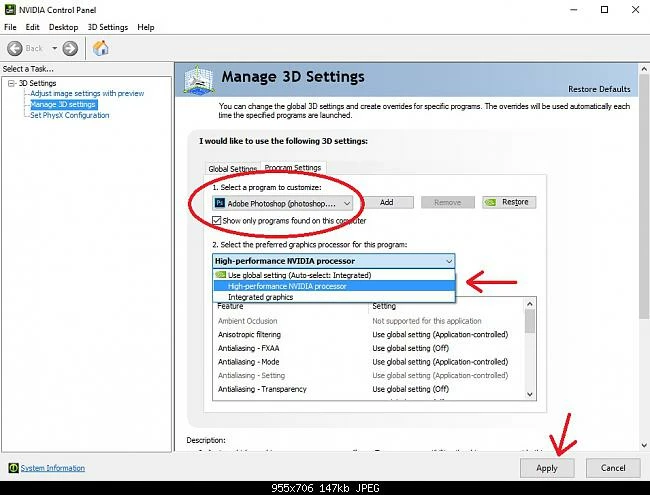Viewport: 650px width, 495px height.
Task: Click the Forward arrow icon
Action: click(x=70, y=49)
